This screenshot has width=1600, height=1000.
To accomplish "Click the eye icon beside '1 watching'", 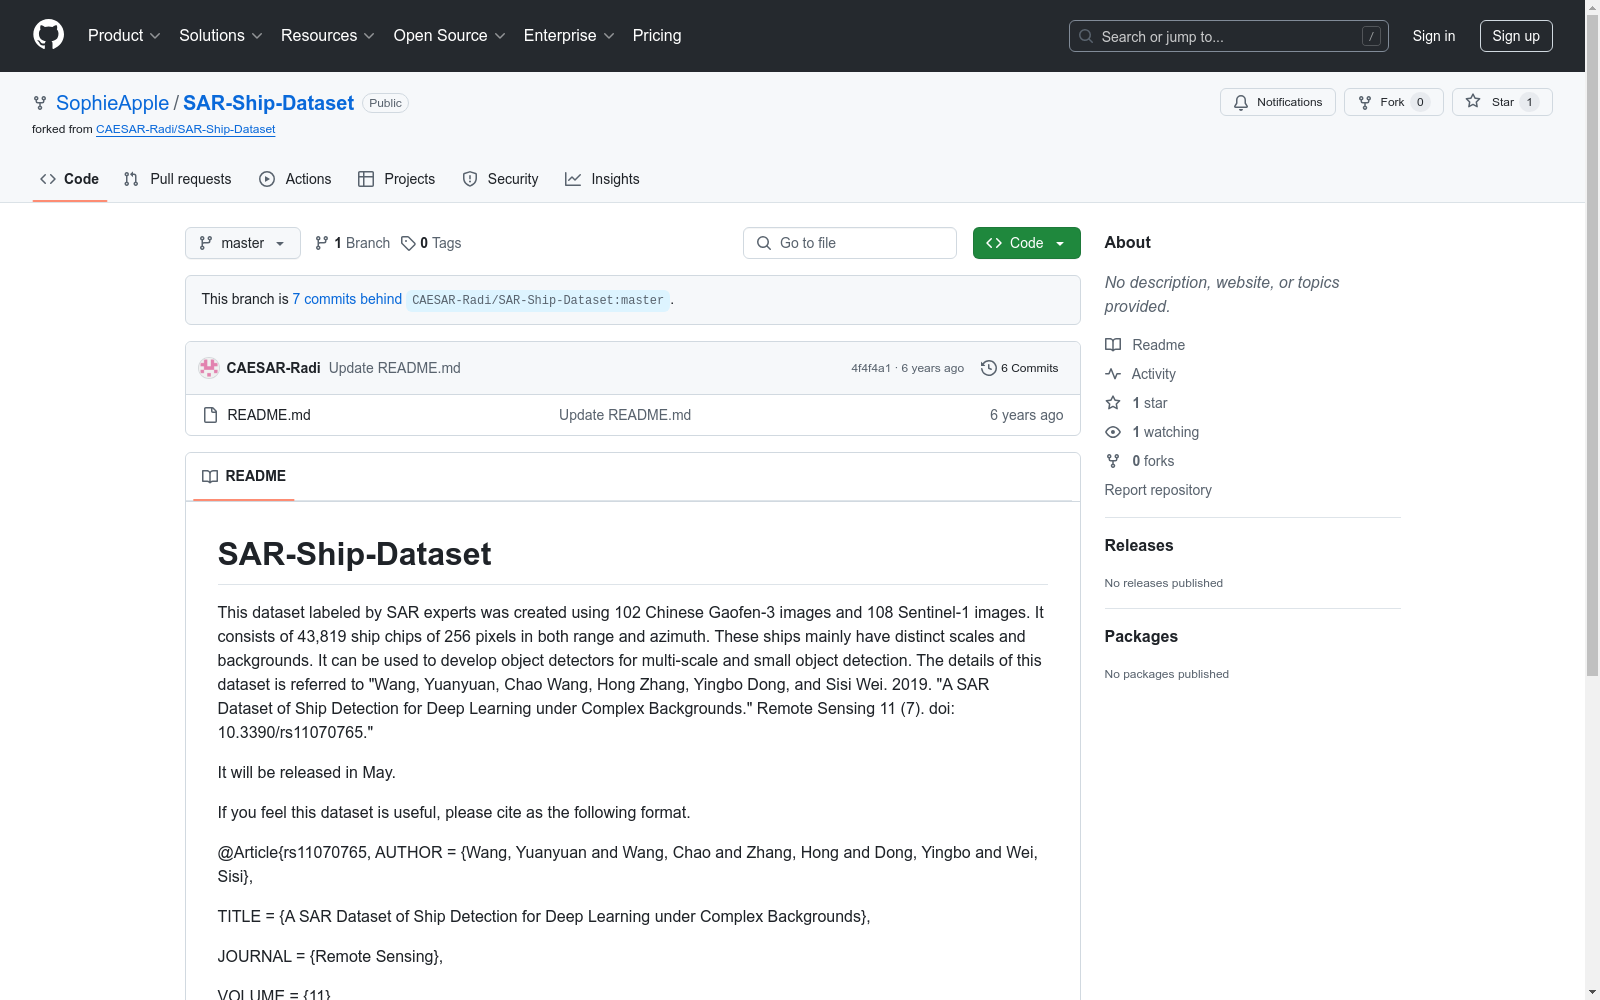I will click(1113, 432).
